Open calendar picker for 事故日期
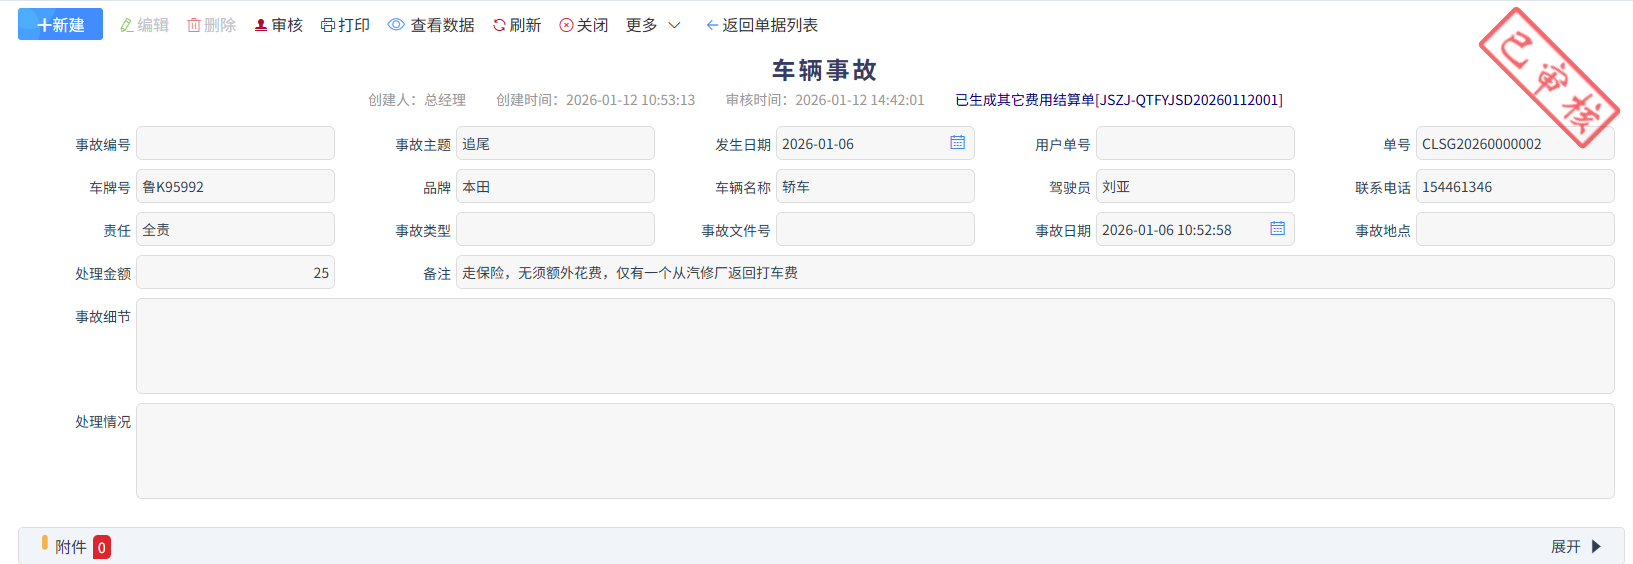Image resolution: width=1633 pixels, height=564 pixels. click(x=1277, y=229)
